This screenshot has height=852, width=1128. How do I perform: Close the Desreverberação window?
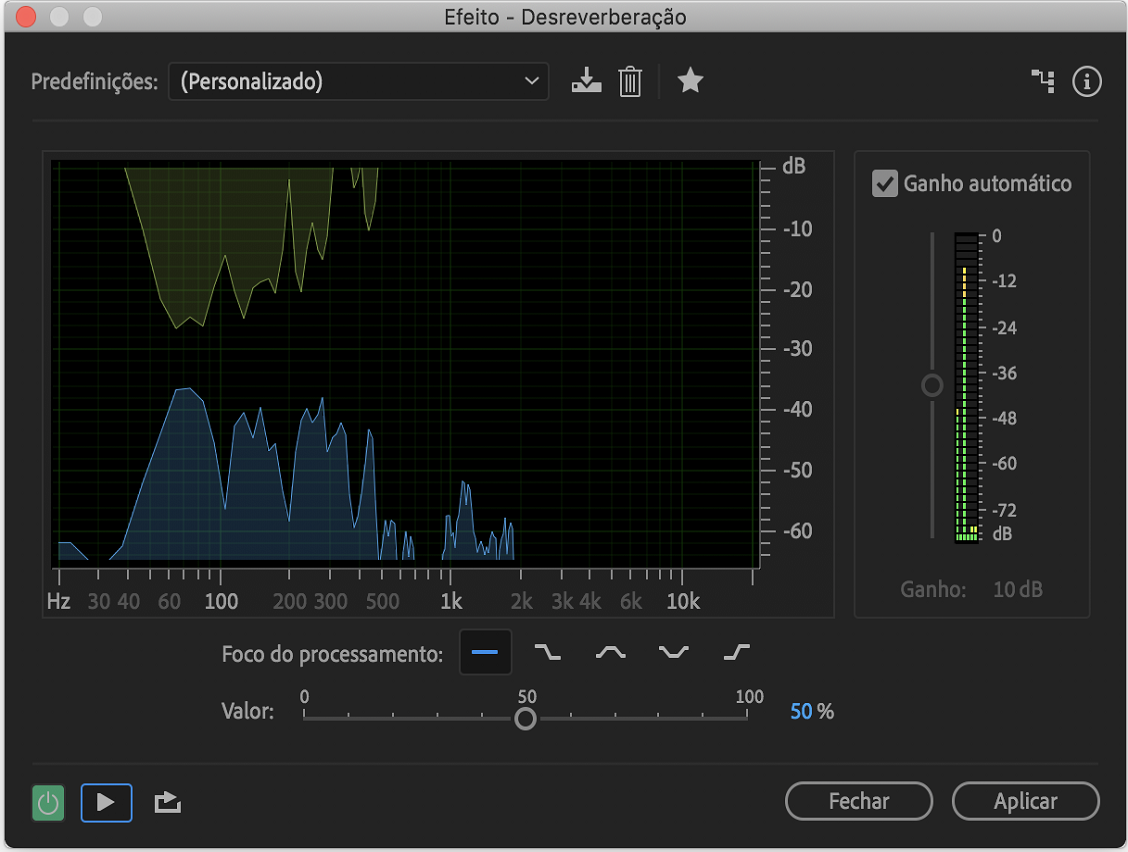(x=26, y=17)
